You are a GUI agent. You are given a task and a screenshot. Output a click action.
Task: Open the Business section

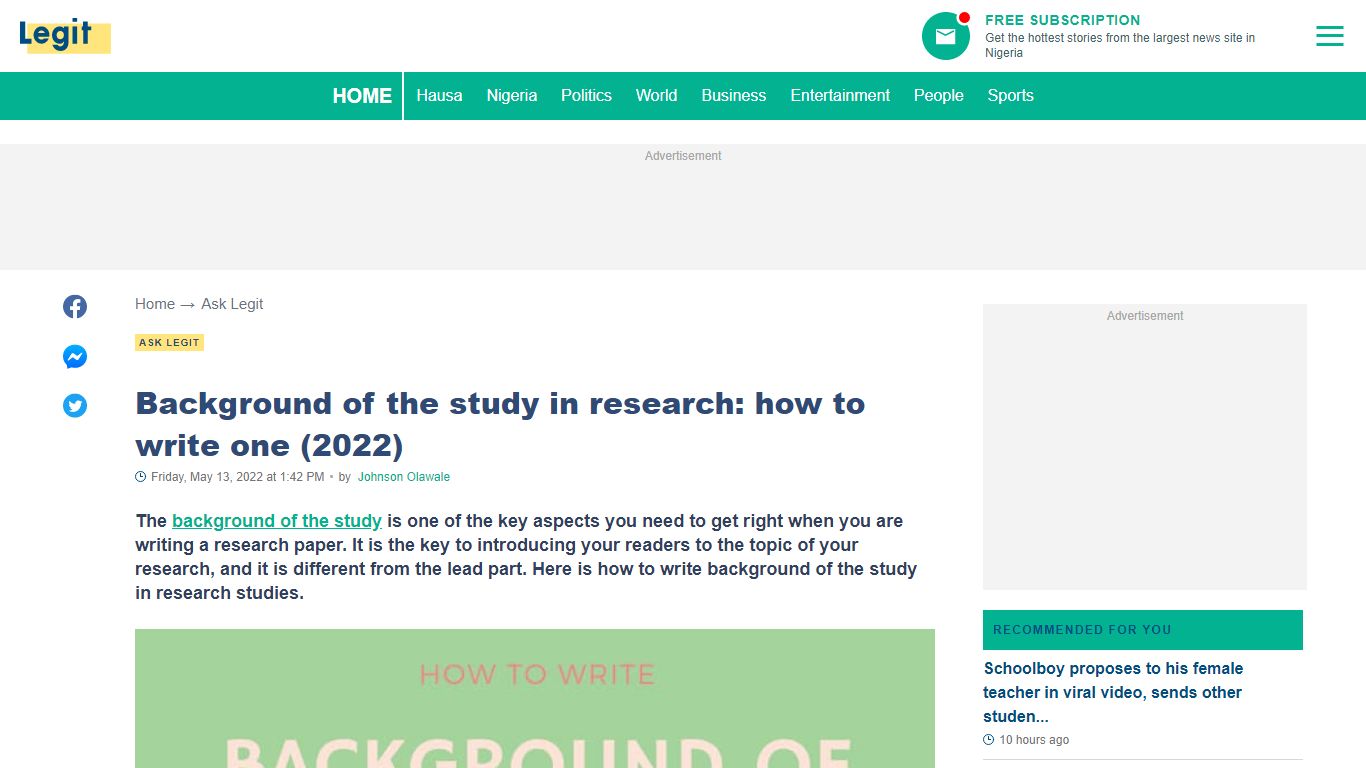[x=733, y=96]
